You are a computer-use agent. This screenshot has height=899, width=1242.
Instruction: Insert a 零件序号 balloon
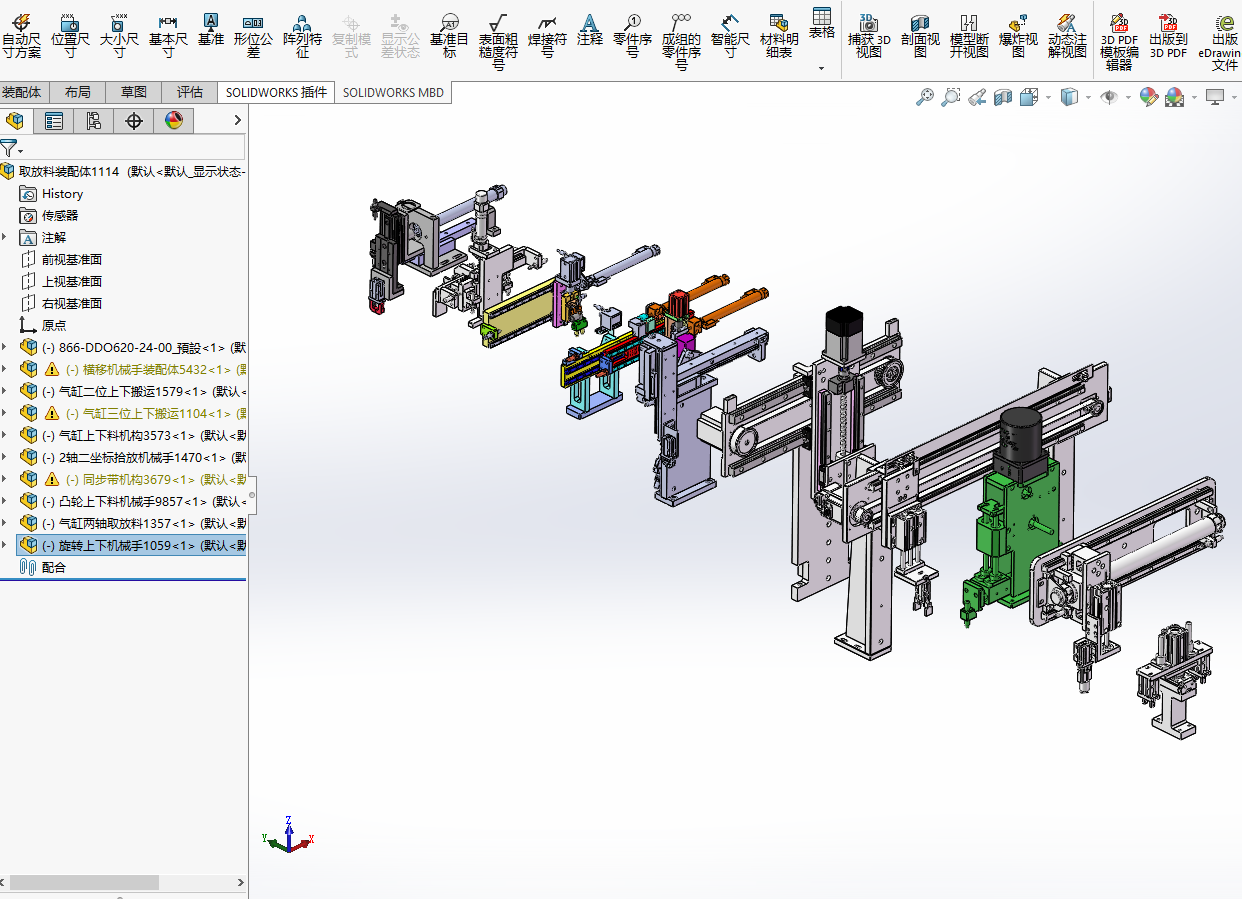(x=632, y=36)
